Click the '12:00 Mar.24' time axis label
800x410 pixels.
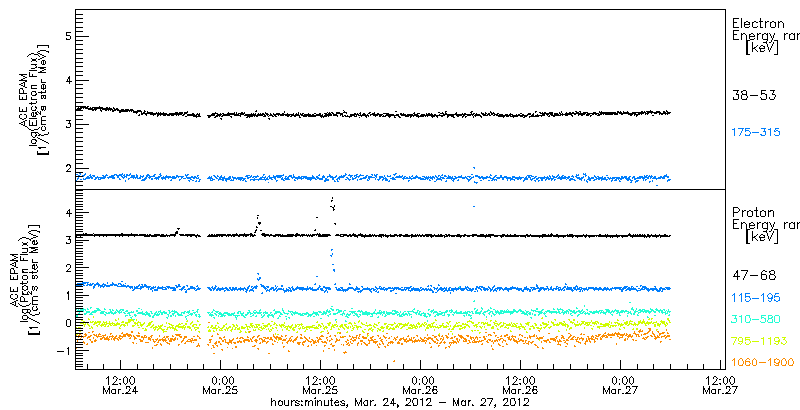tap(120, 386)
